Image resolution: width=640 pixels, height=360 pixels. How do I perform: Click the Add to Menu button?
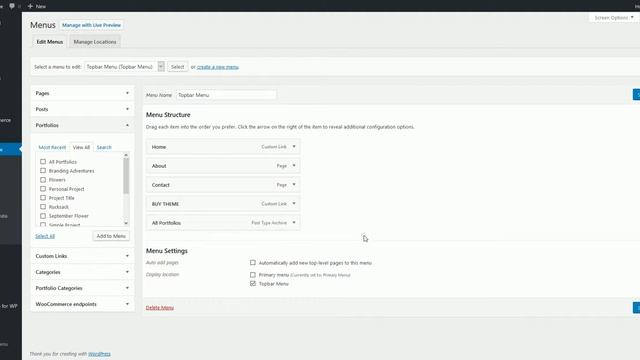(111, 236)
